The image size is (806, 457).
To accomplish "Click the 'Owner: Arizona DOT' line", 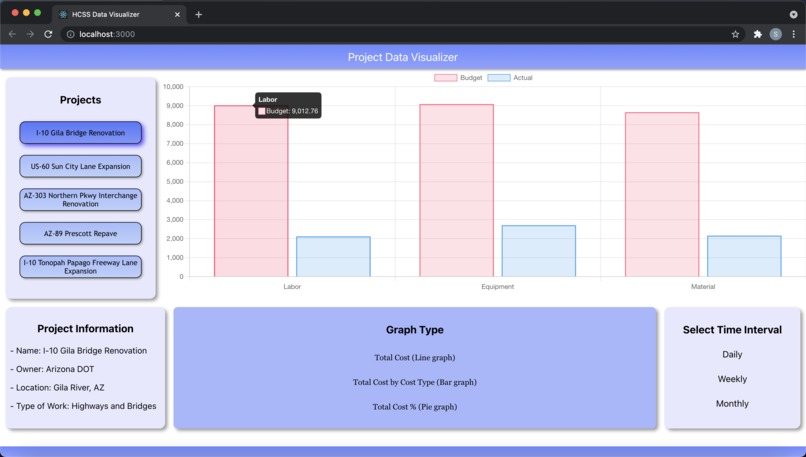I will [x=52, y=369].
